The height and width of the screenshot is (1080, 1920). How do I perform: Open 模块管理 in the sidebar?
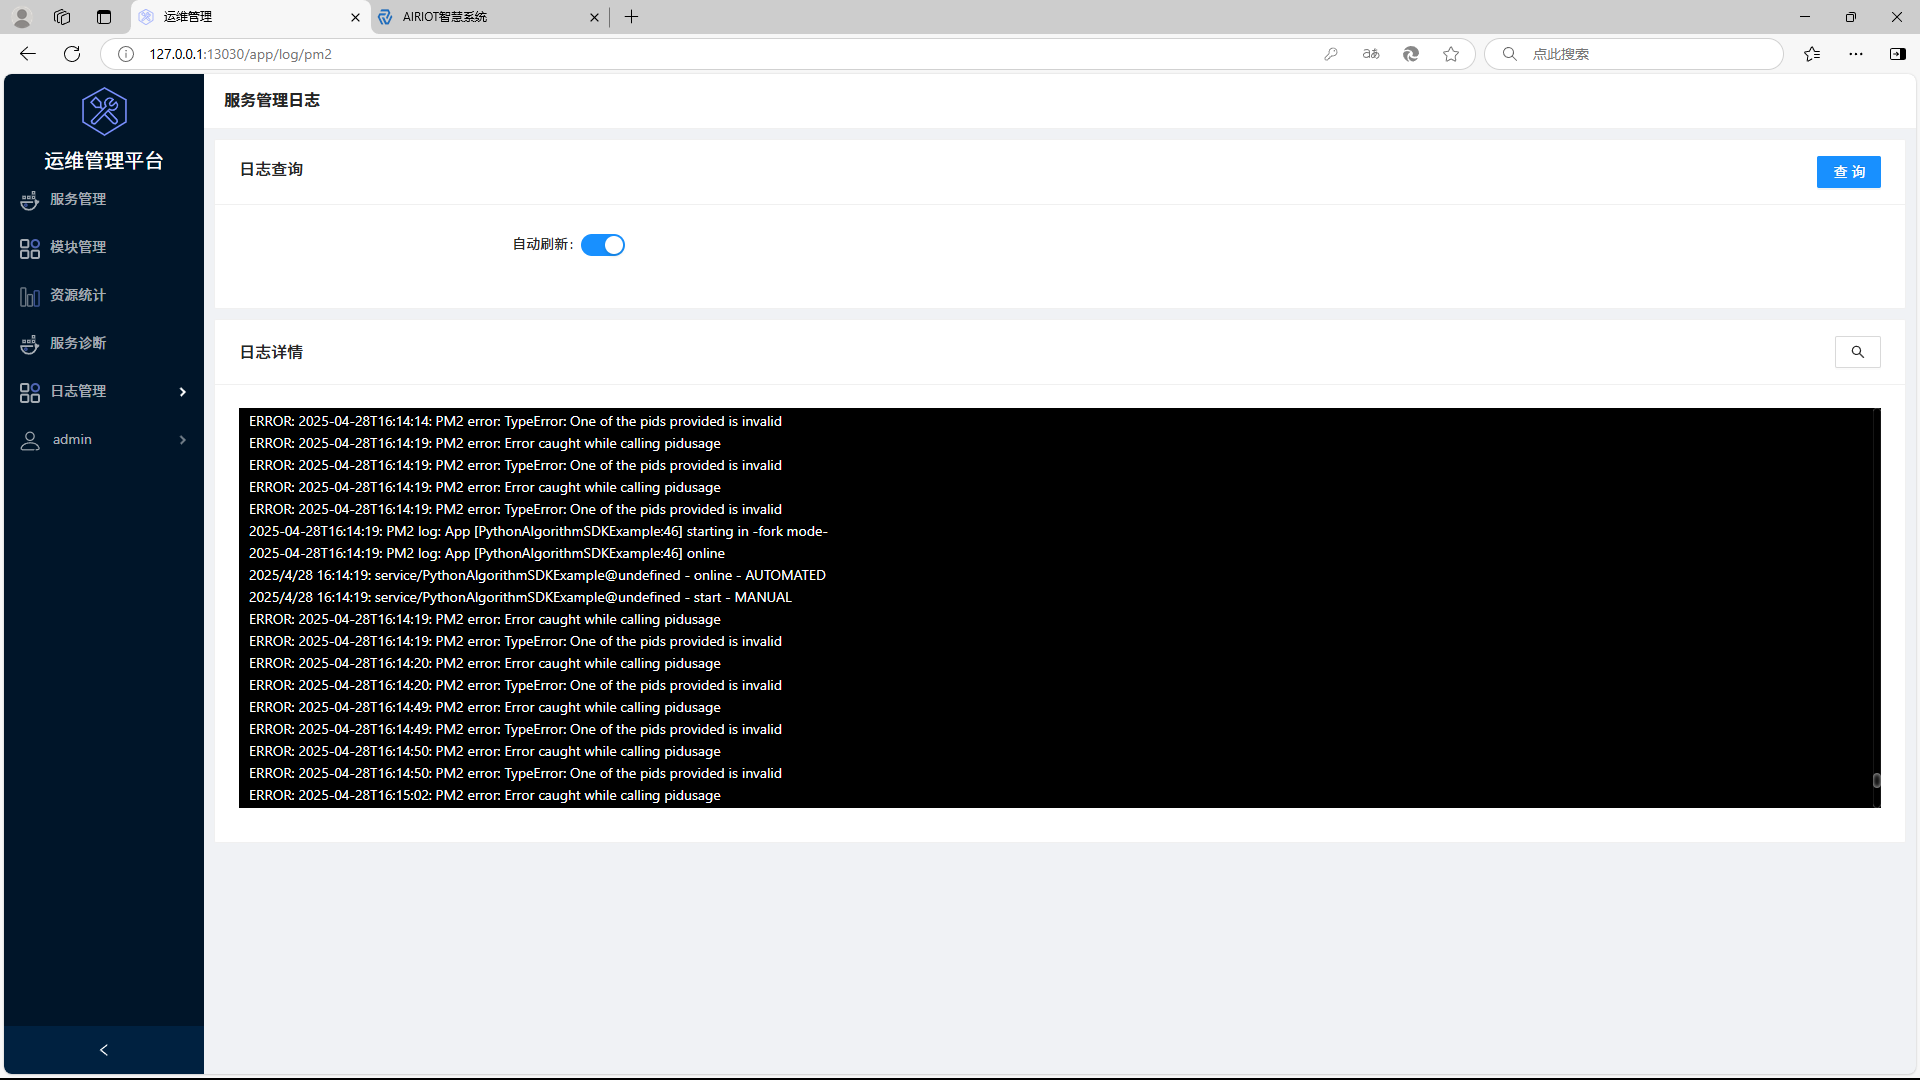point(78,248)
